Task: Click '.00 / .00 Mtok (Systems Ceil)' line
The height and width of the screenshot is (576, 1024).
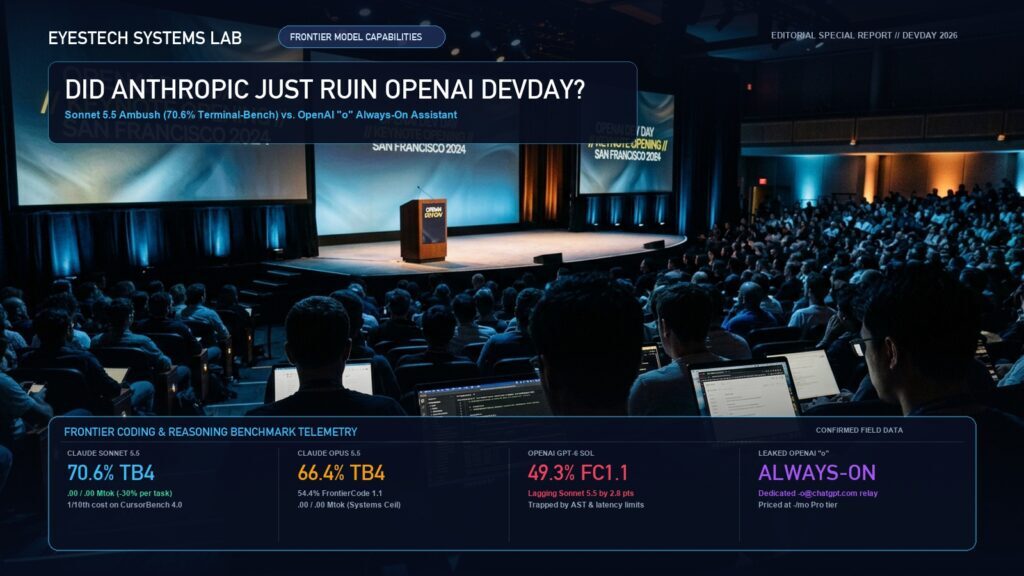Action: 349,504
